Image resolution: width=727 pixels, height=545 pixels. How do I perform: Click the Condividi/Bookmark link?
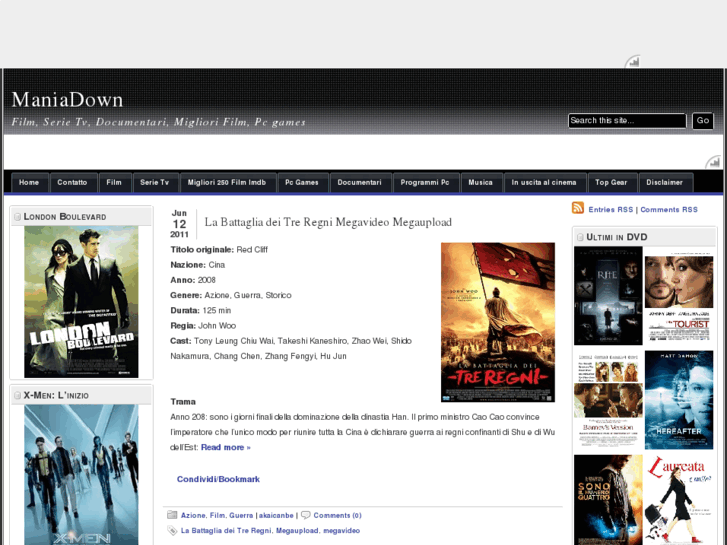click(218, 479)
